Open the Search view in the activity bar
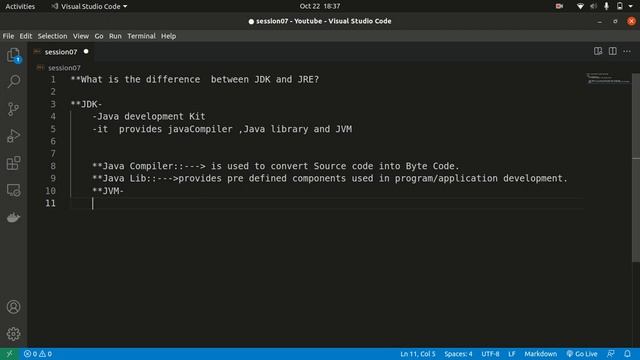Screen dimensions: 640x360 (13, 81)
